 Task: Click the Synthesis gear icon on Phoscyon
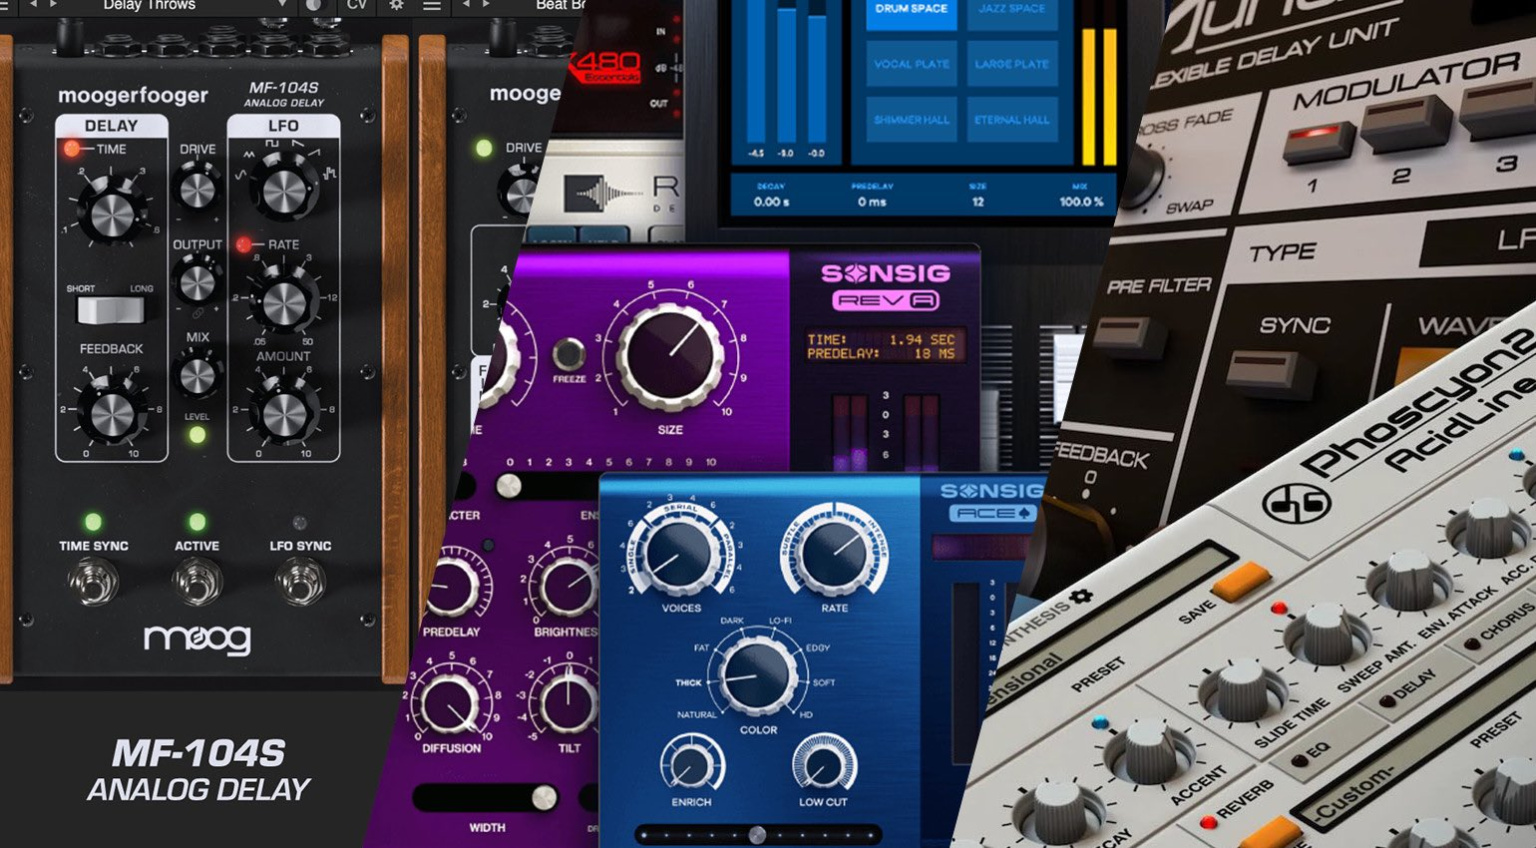[x=1081, y=597]
